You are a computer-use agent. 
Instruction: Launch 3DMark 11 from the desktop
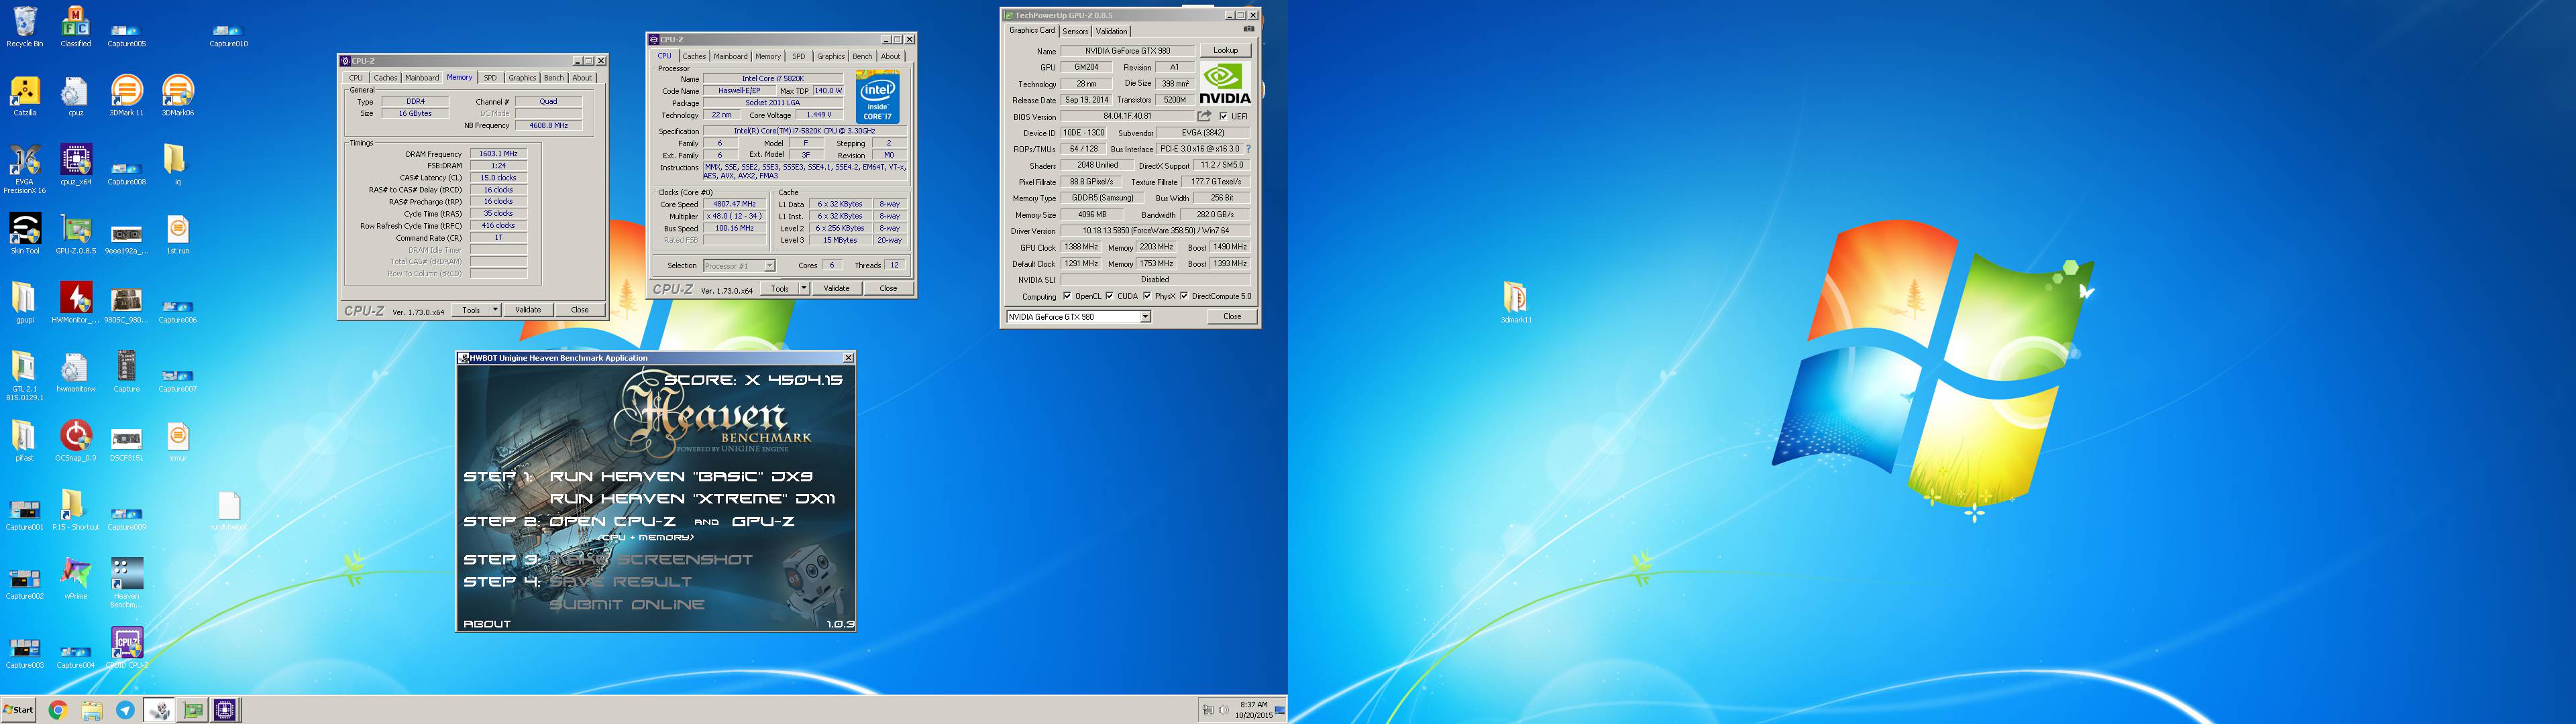[x=127, y=96]
